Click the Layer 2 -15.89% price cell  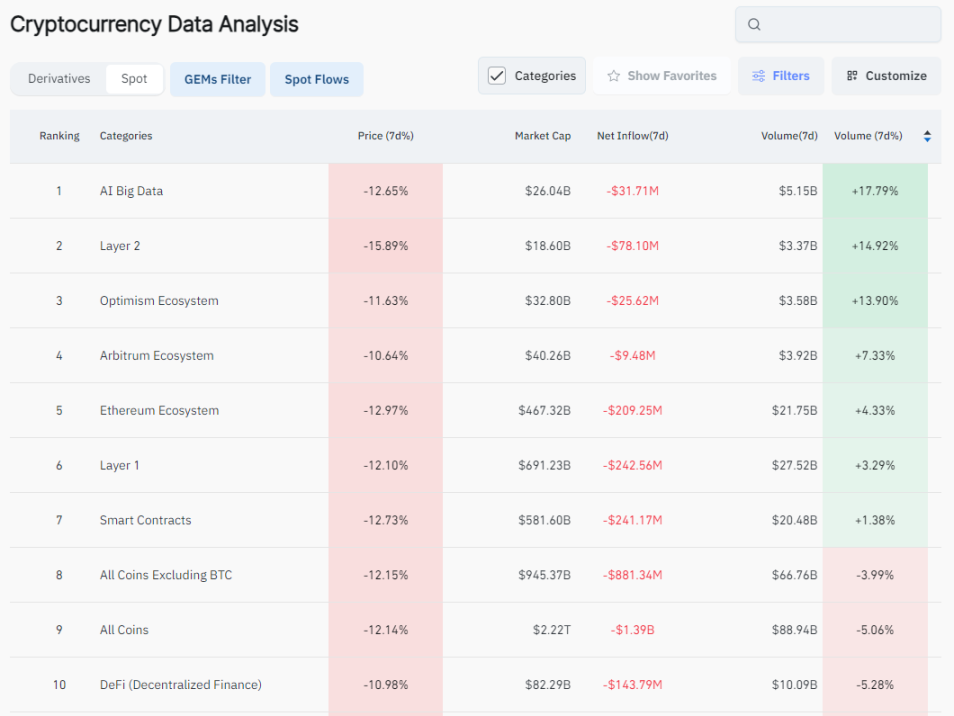pos(385,246)
